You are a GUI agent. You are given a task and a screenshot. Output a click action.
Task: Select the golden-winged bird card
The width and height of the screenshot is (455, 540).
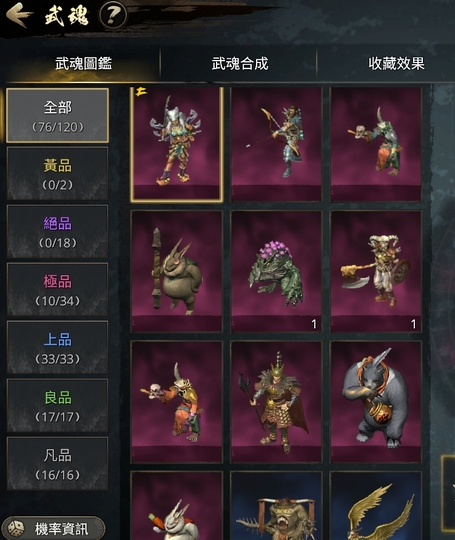(376, 506)
